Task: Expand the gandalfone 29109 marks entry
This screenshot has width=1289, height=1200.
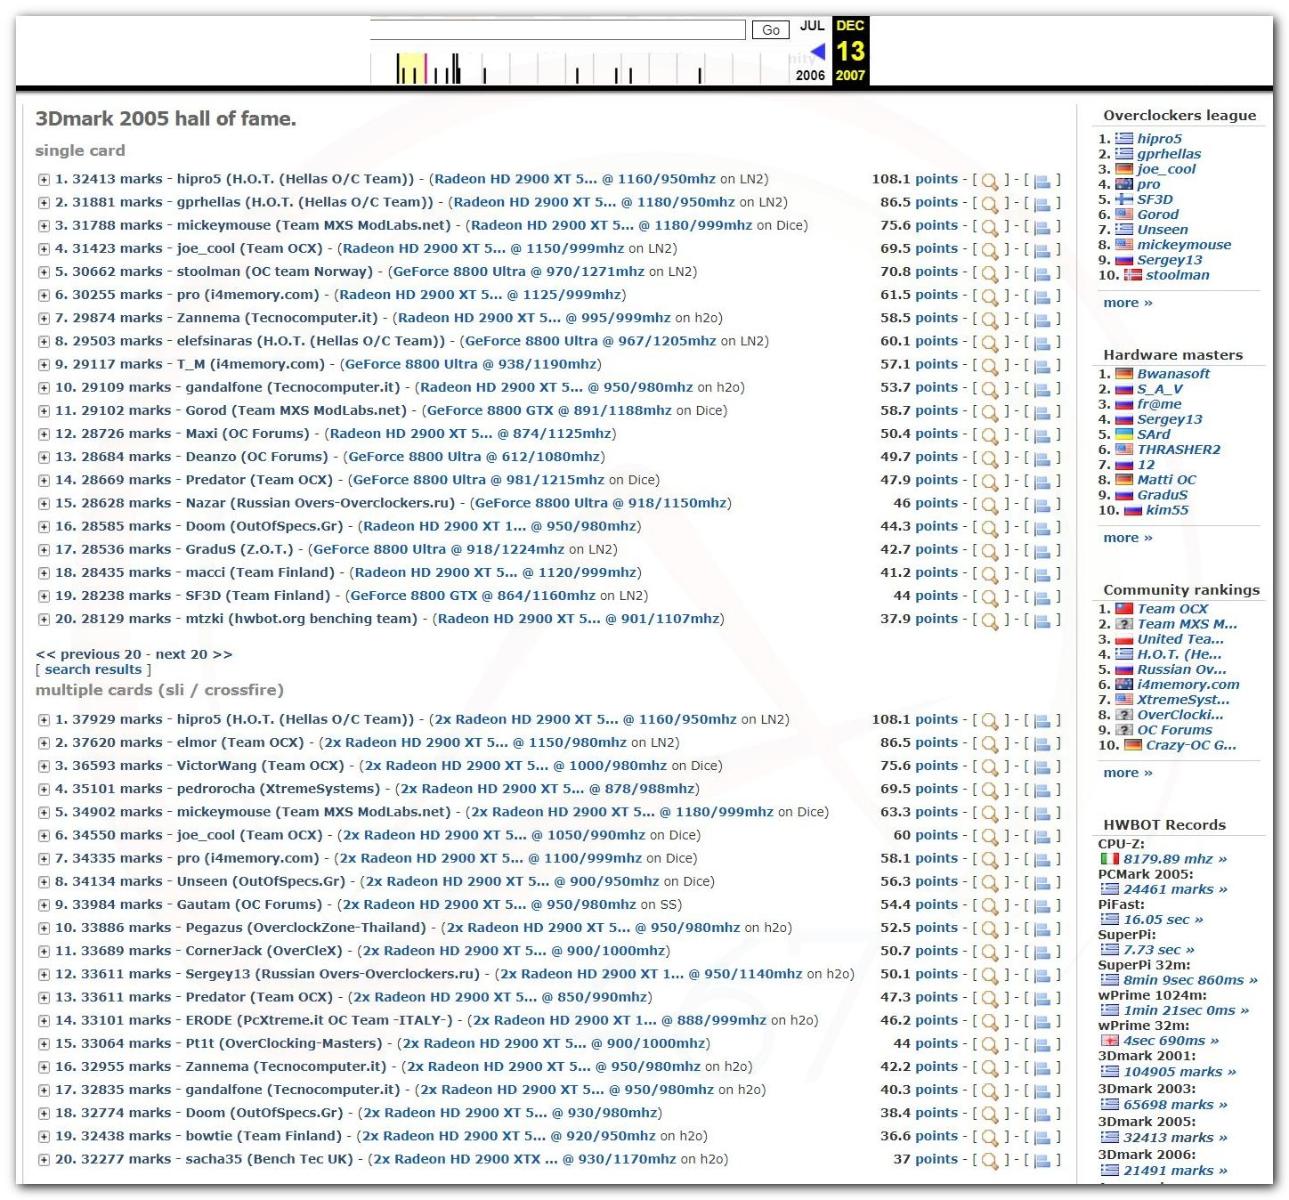Action: (44, 388)
